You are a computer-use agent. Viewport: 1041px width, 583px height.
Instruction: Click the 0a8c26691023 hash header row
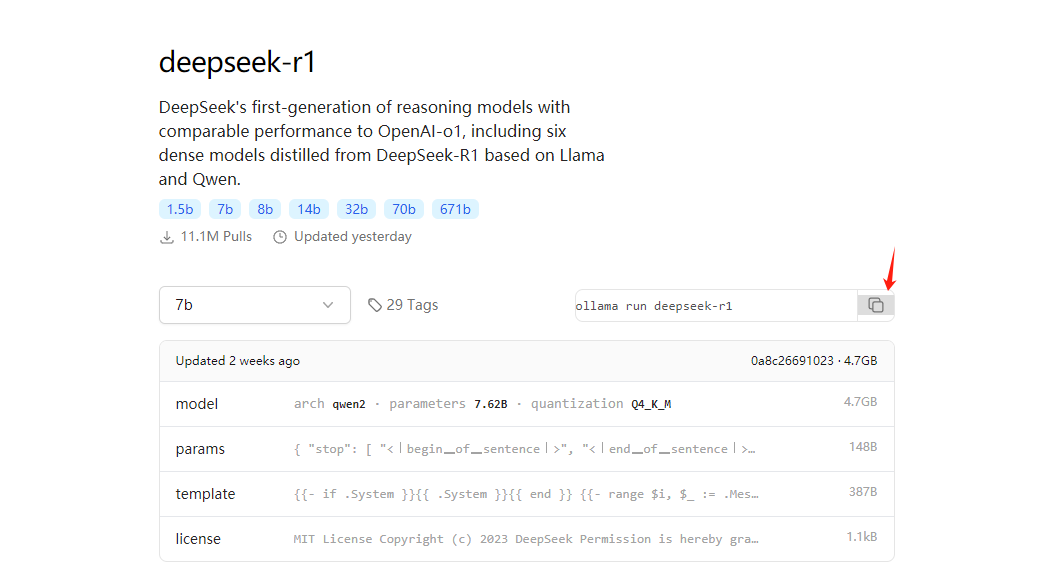pyautogui.click(x=526, y=361)
